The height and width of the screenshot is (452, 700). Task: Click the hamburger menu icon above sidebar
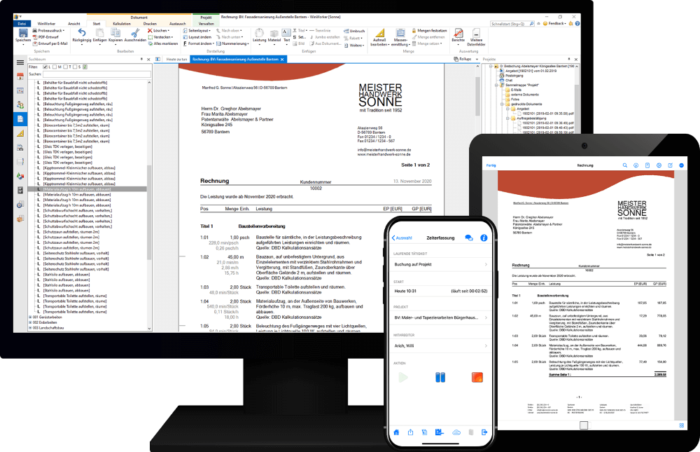(20, 63)
